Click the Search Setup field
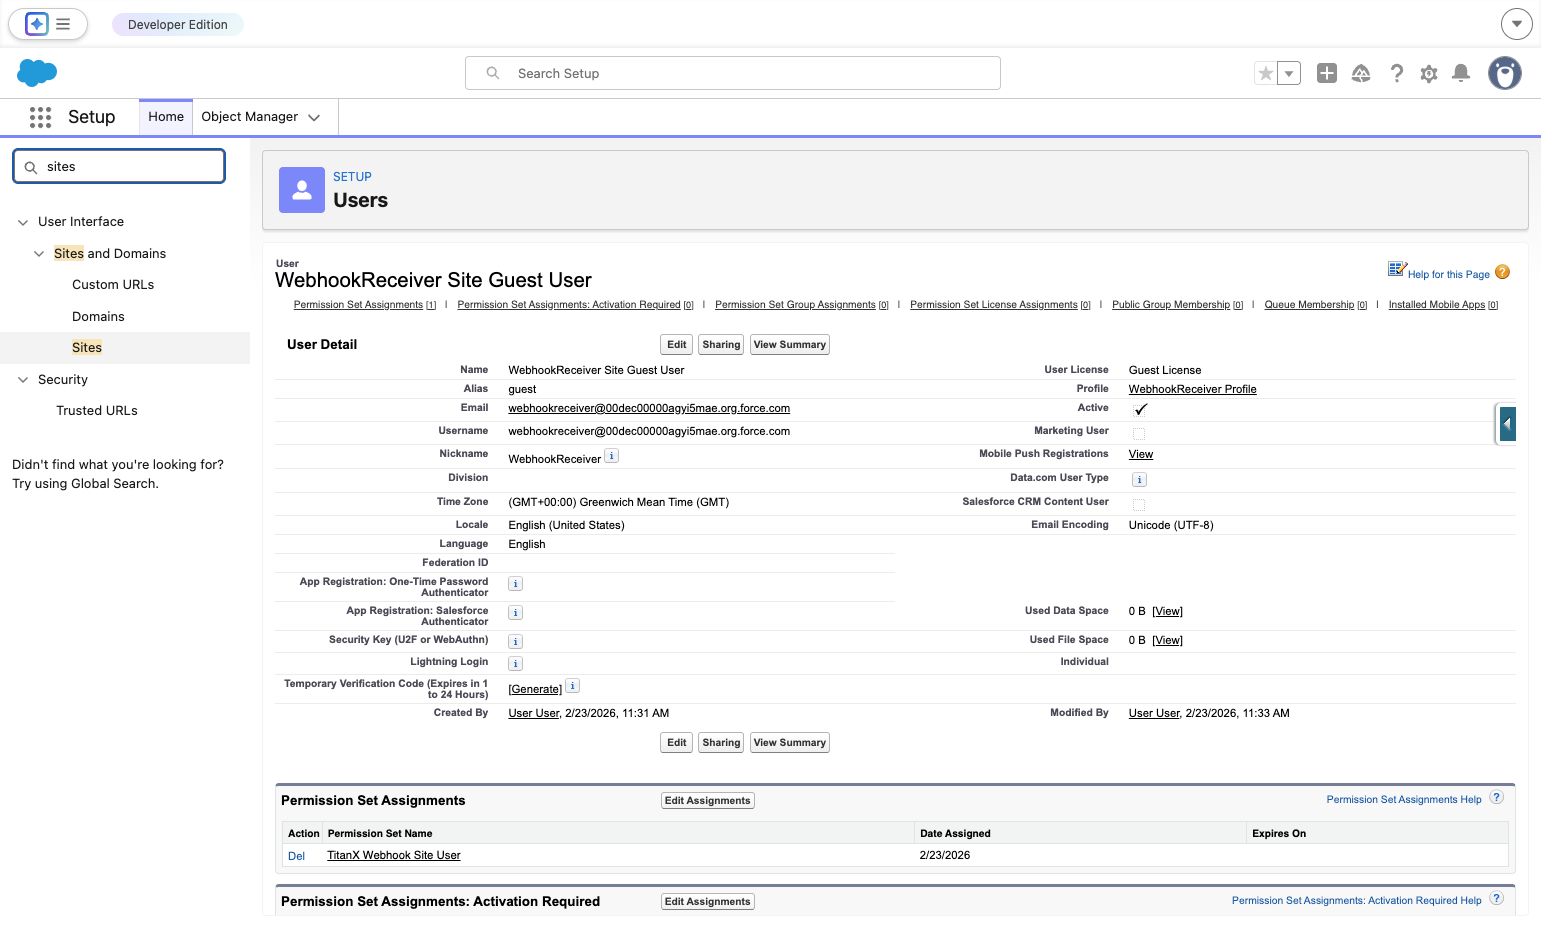The image size is (1541, 928). 733,73
